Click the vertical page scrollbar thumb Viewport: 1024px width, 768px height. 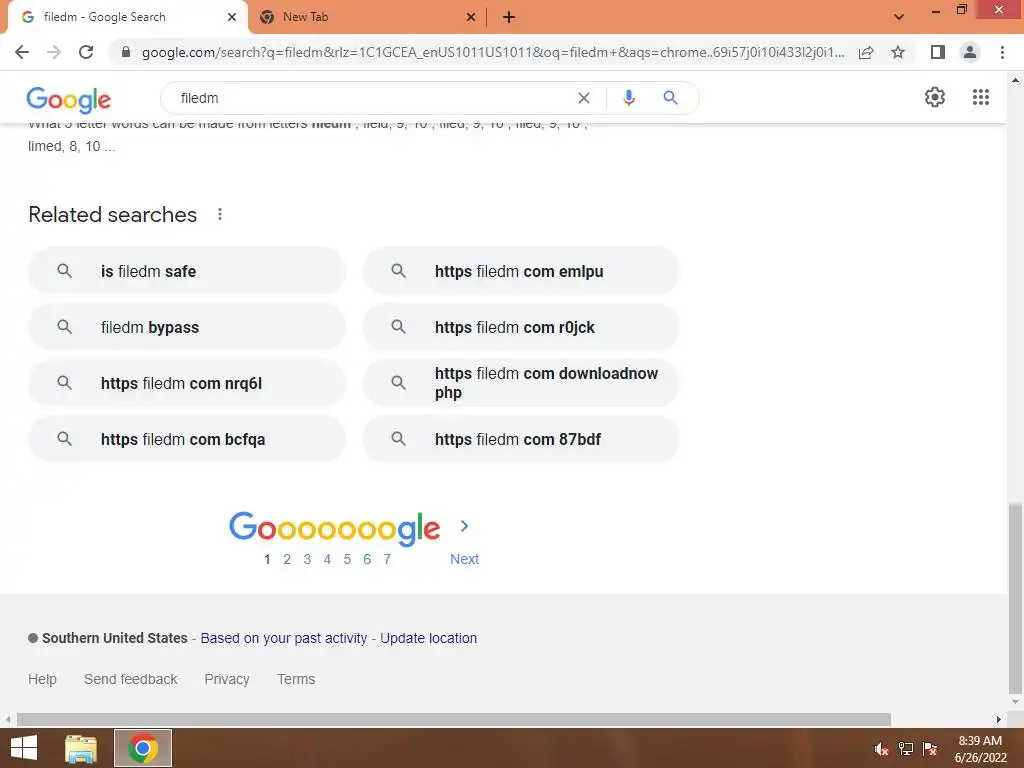pos(1015,598)
